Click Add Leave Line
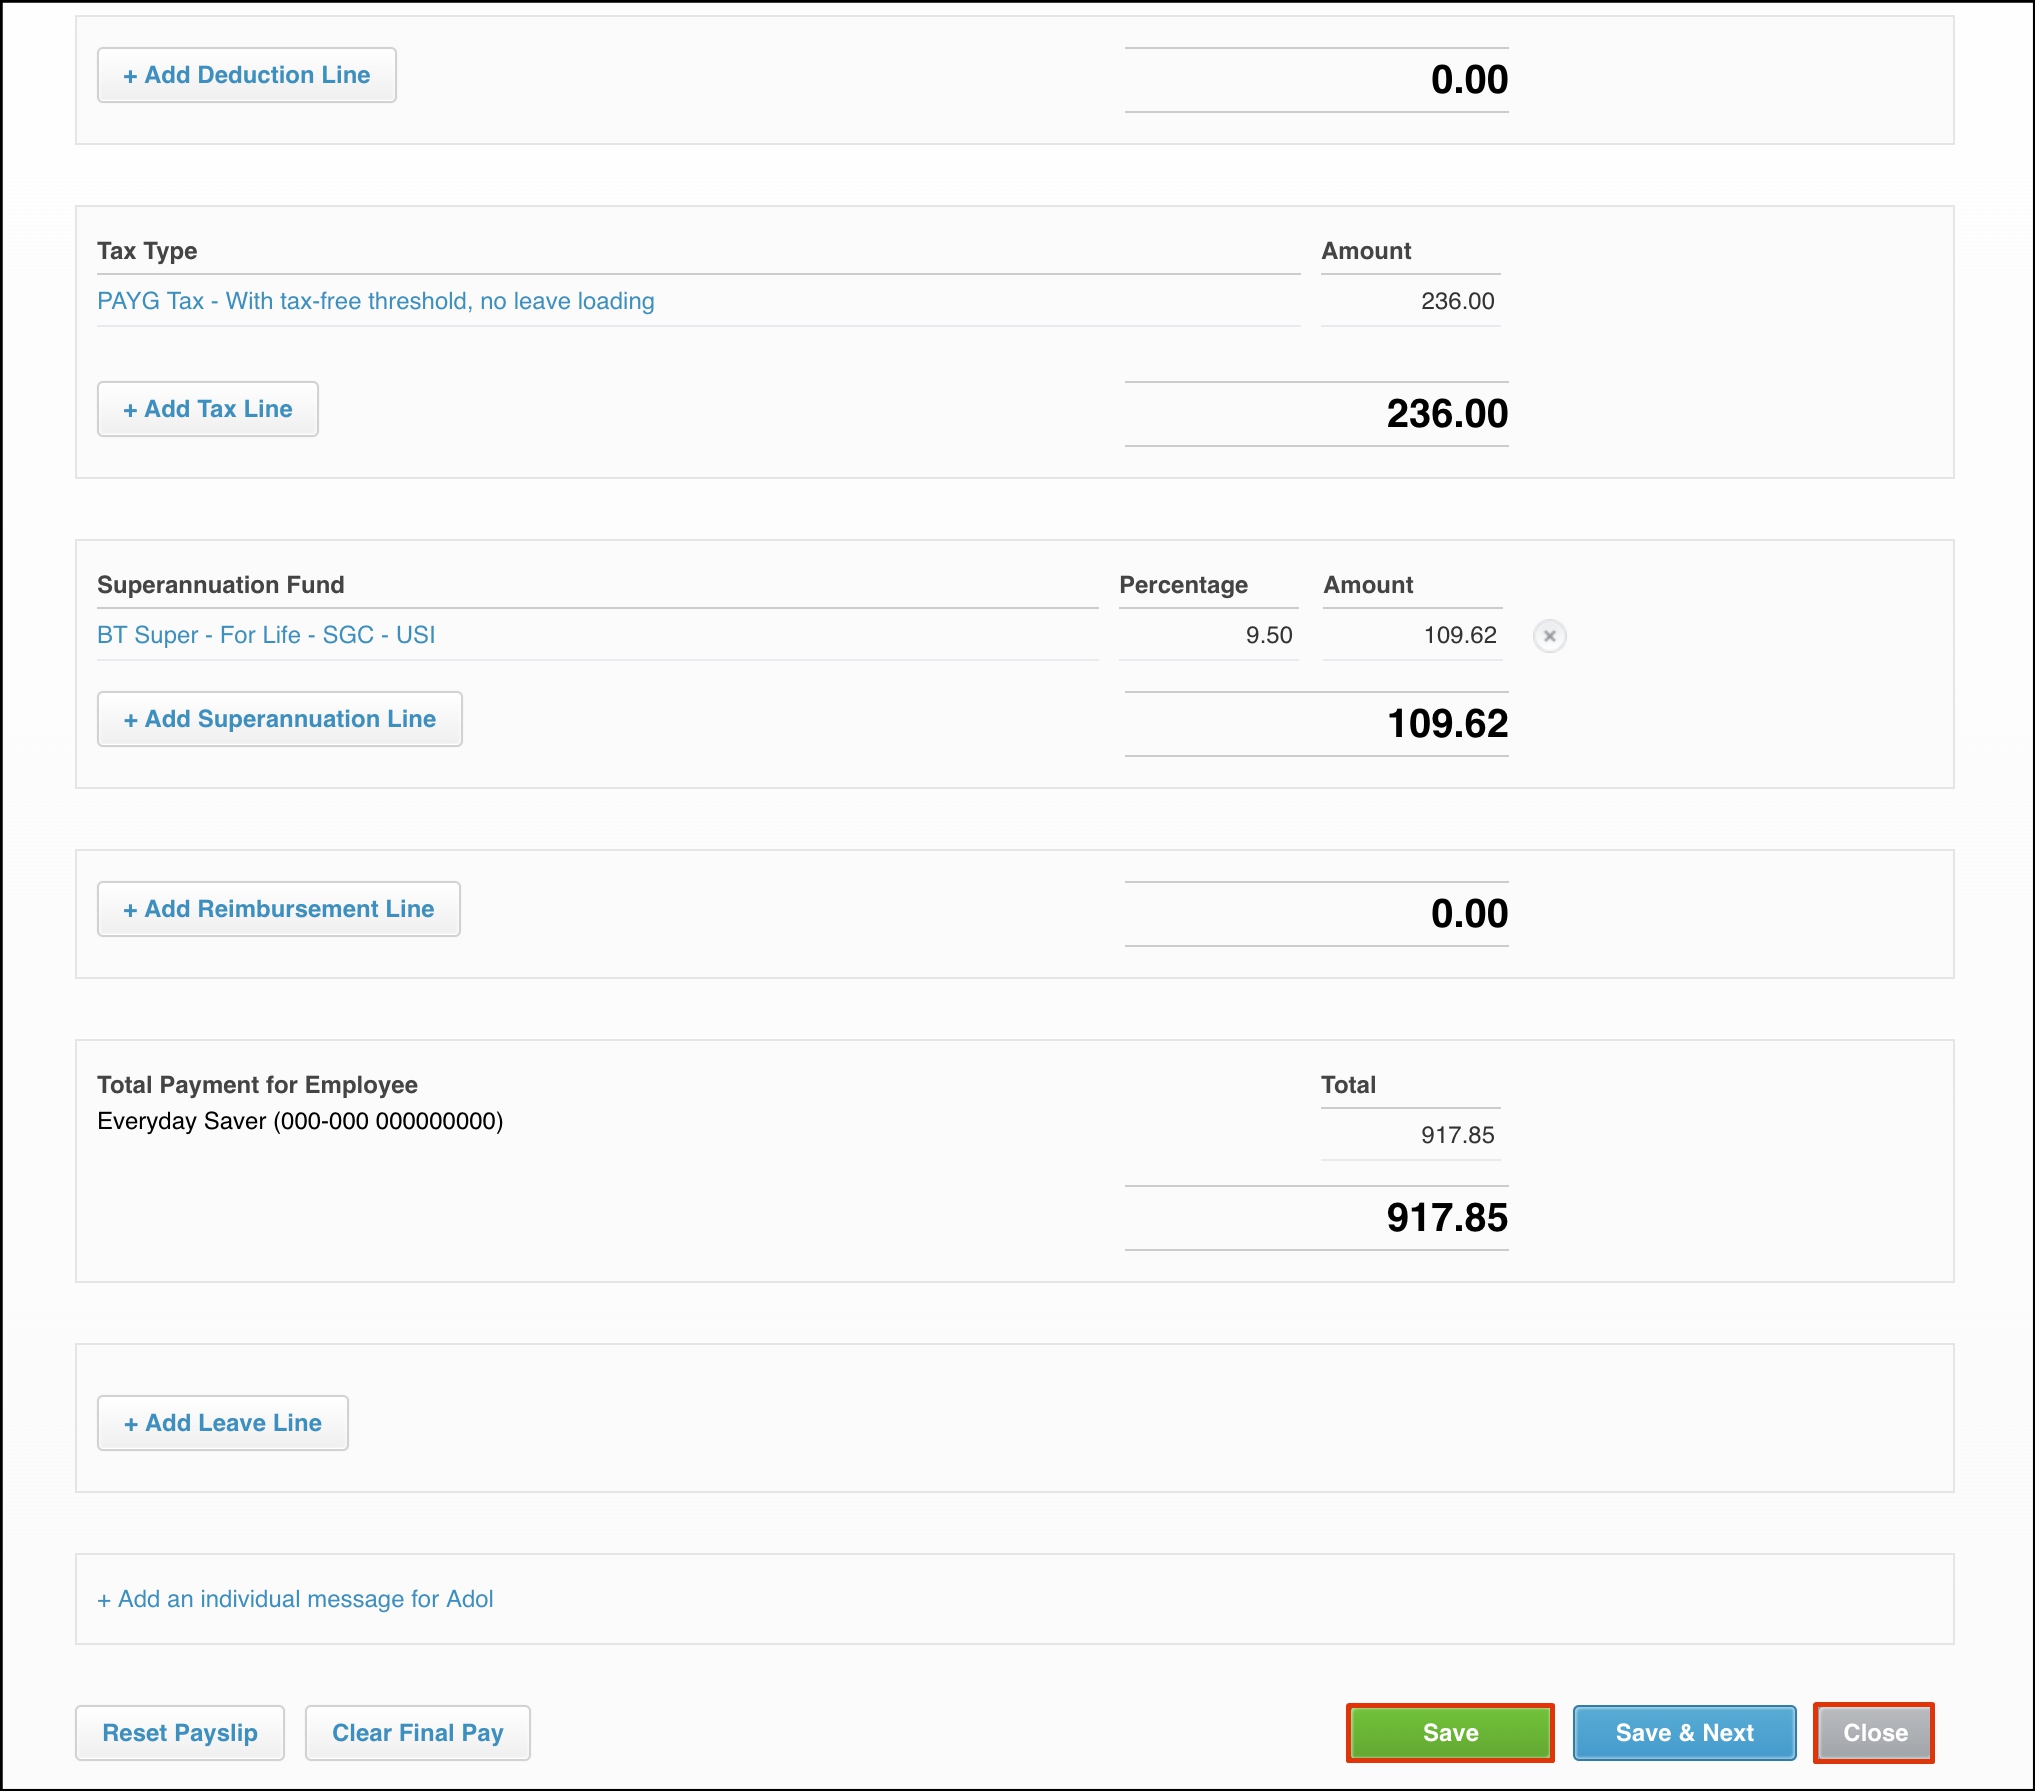 pos(222,1422)
